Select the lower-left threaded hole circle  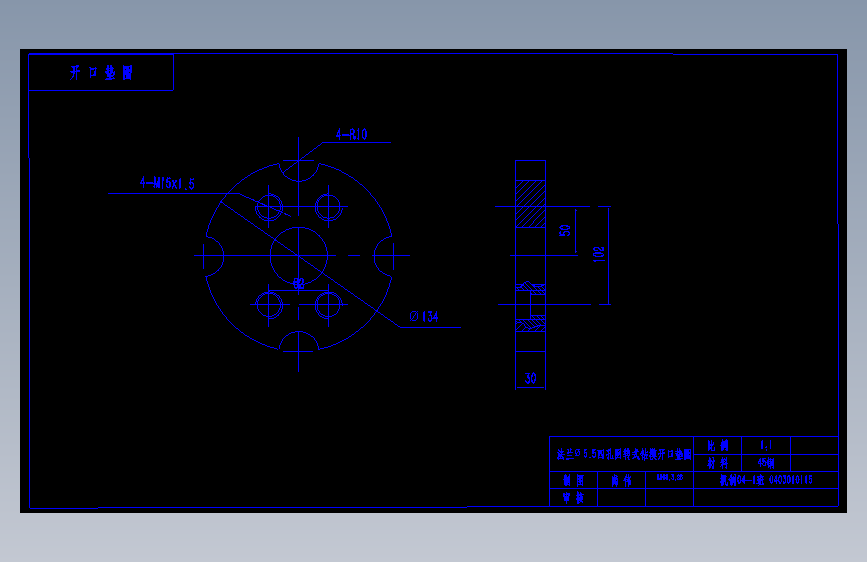tap(269, 304)
